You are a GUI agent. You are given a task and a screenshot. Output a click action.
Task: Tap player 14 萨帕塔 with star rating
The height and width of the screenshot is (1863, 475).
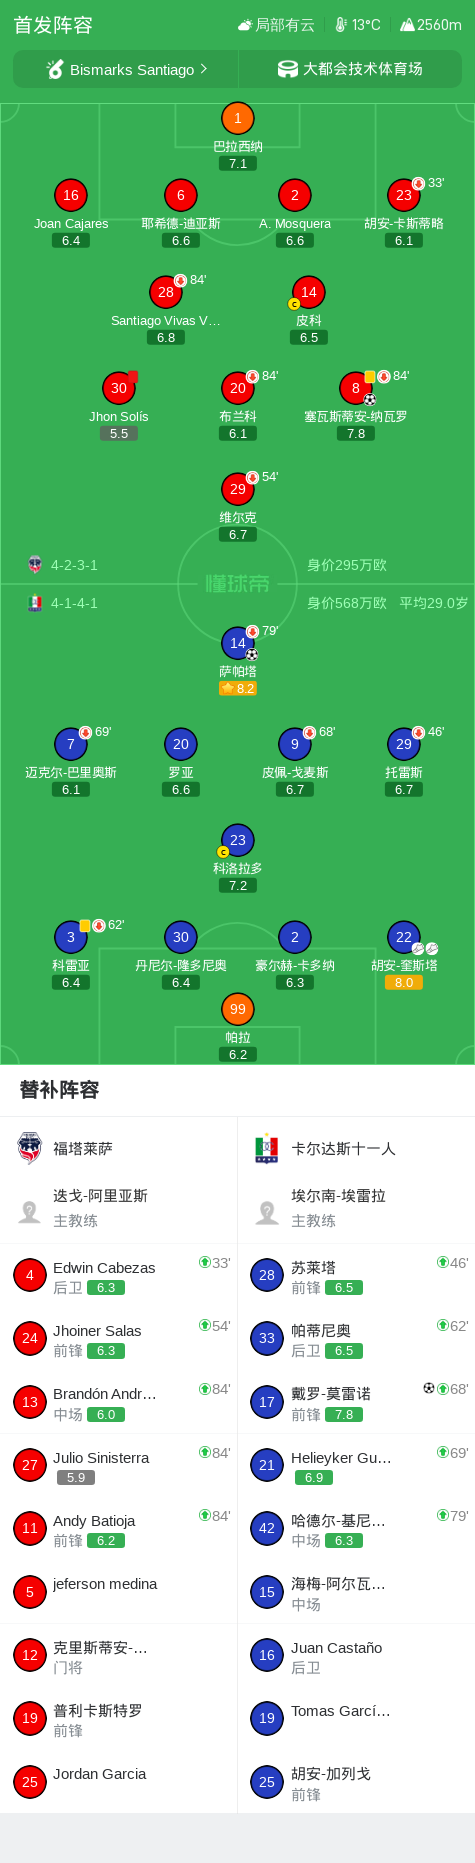tap(238, 643)
